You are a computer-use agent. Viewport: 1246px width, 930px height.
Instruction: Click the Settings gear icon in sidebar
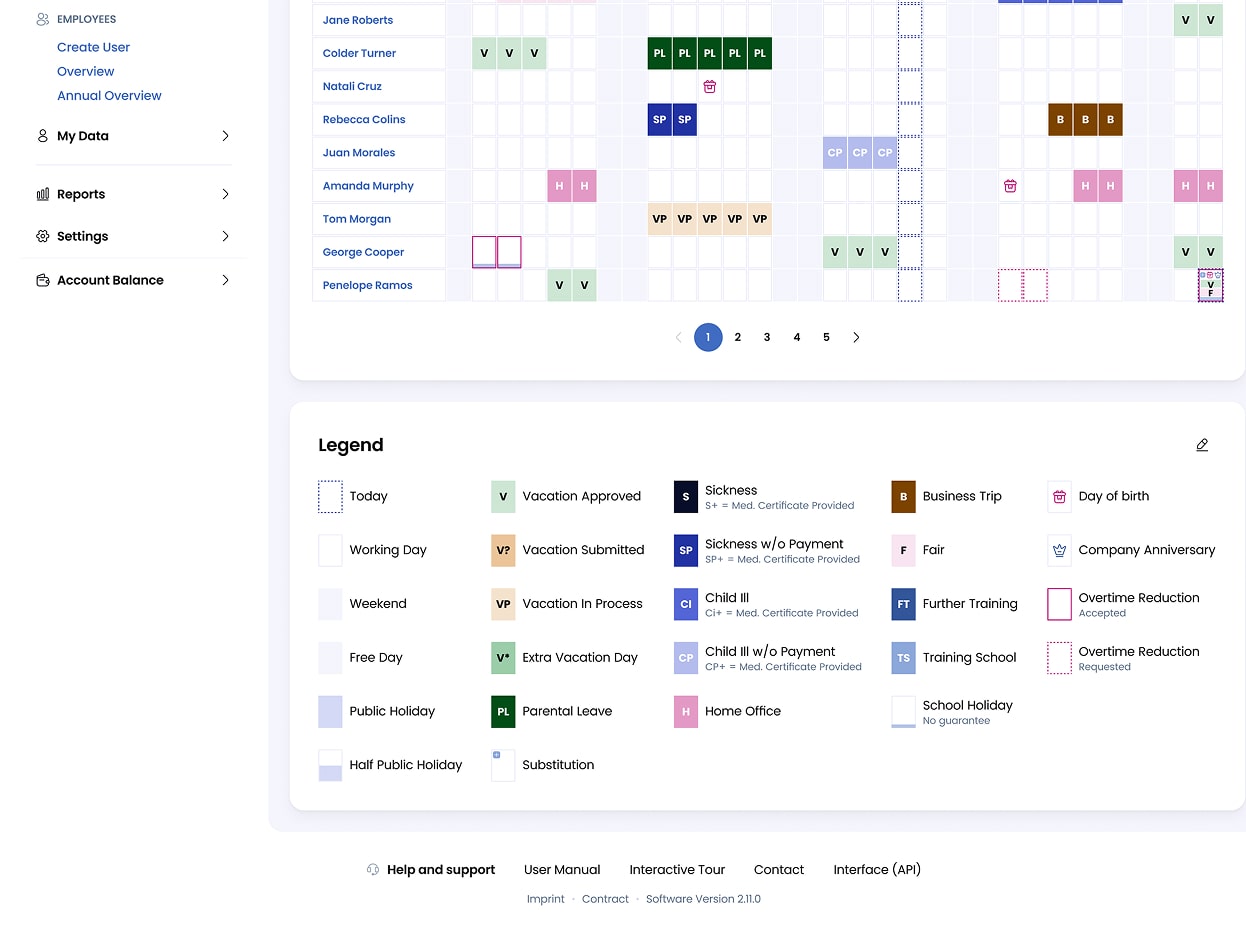43,236
